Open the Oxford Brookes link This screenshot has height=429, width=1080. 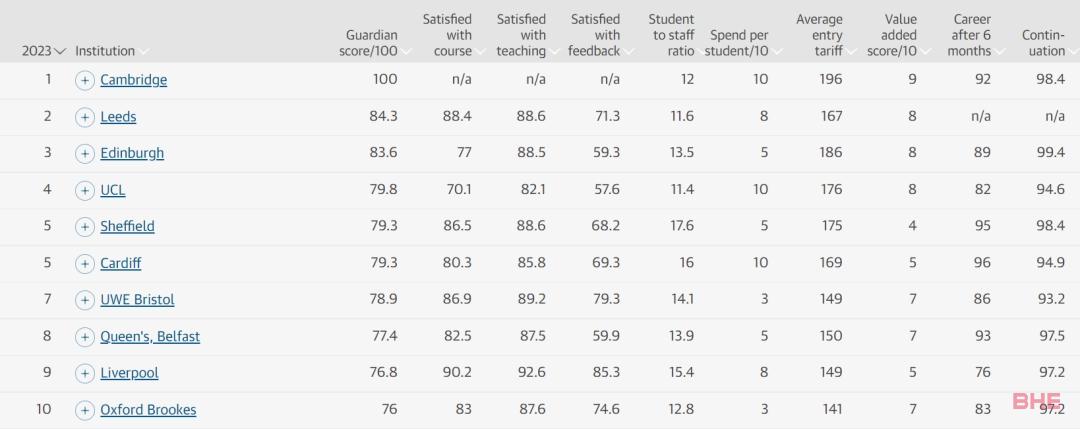[148, 410]
